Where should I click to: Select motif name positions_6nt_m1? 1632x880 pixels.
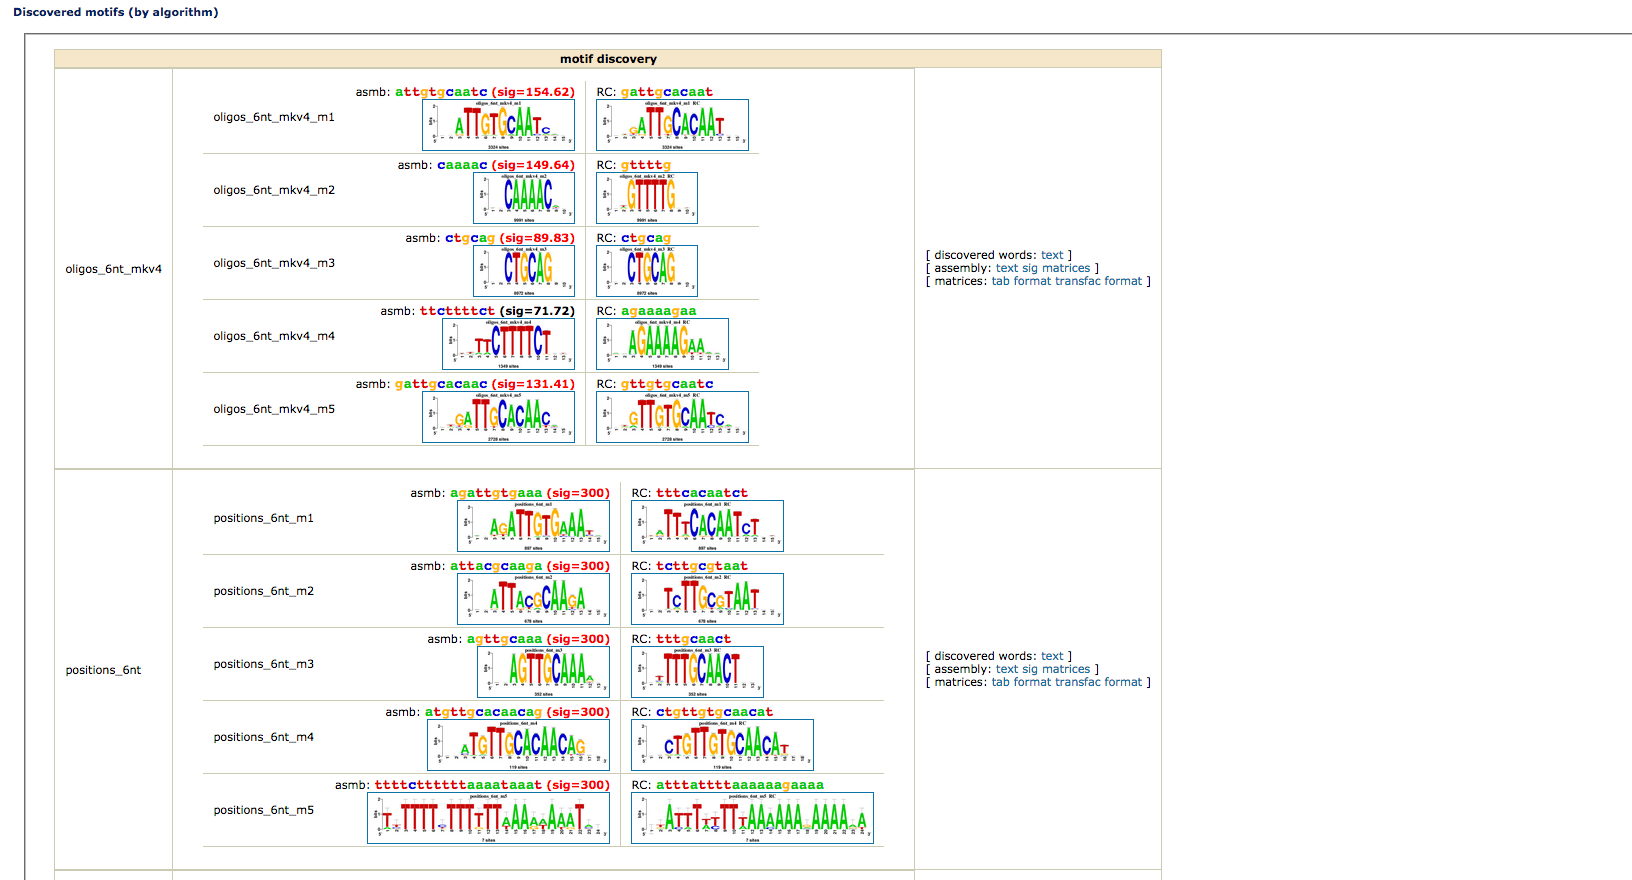point(263,518)
